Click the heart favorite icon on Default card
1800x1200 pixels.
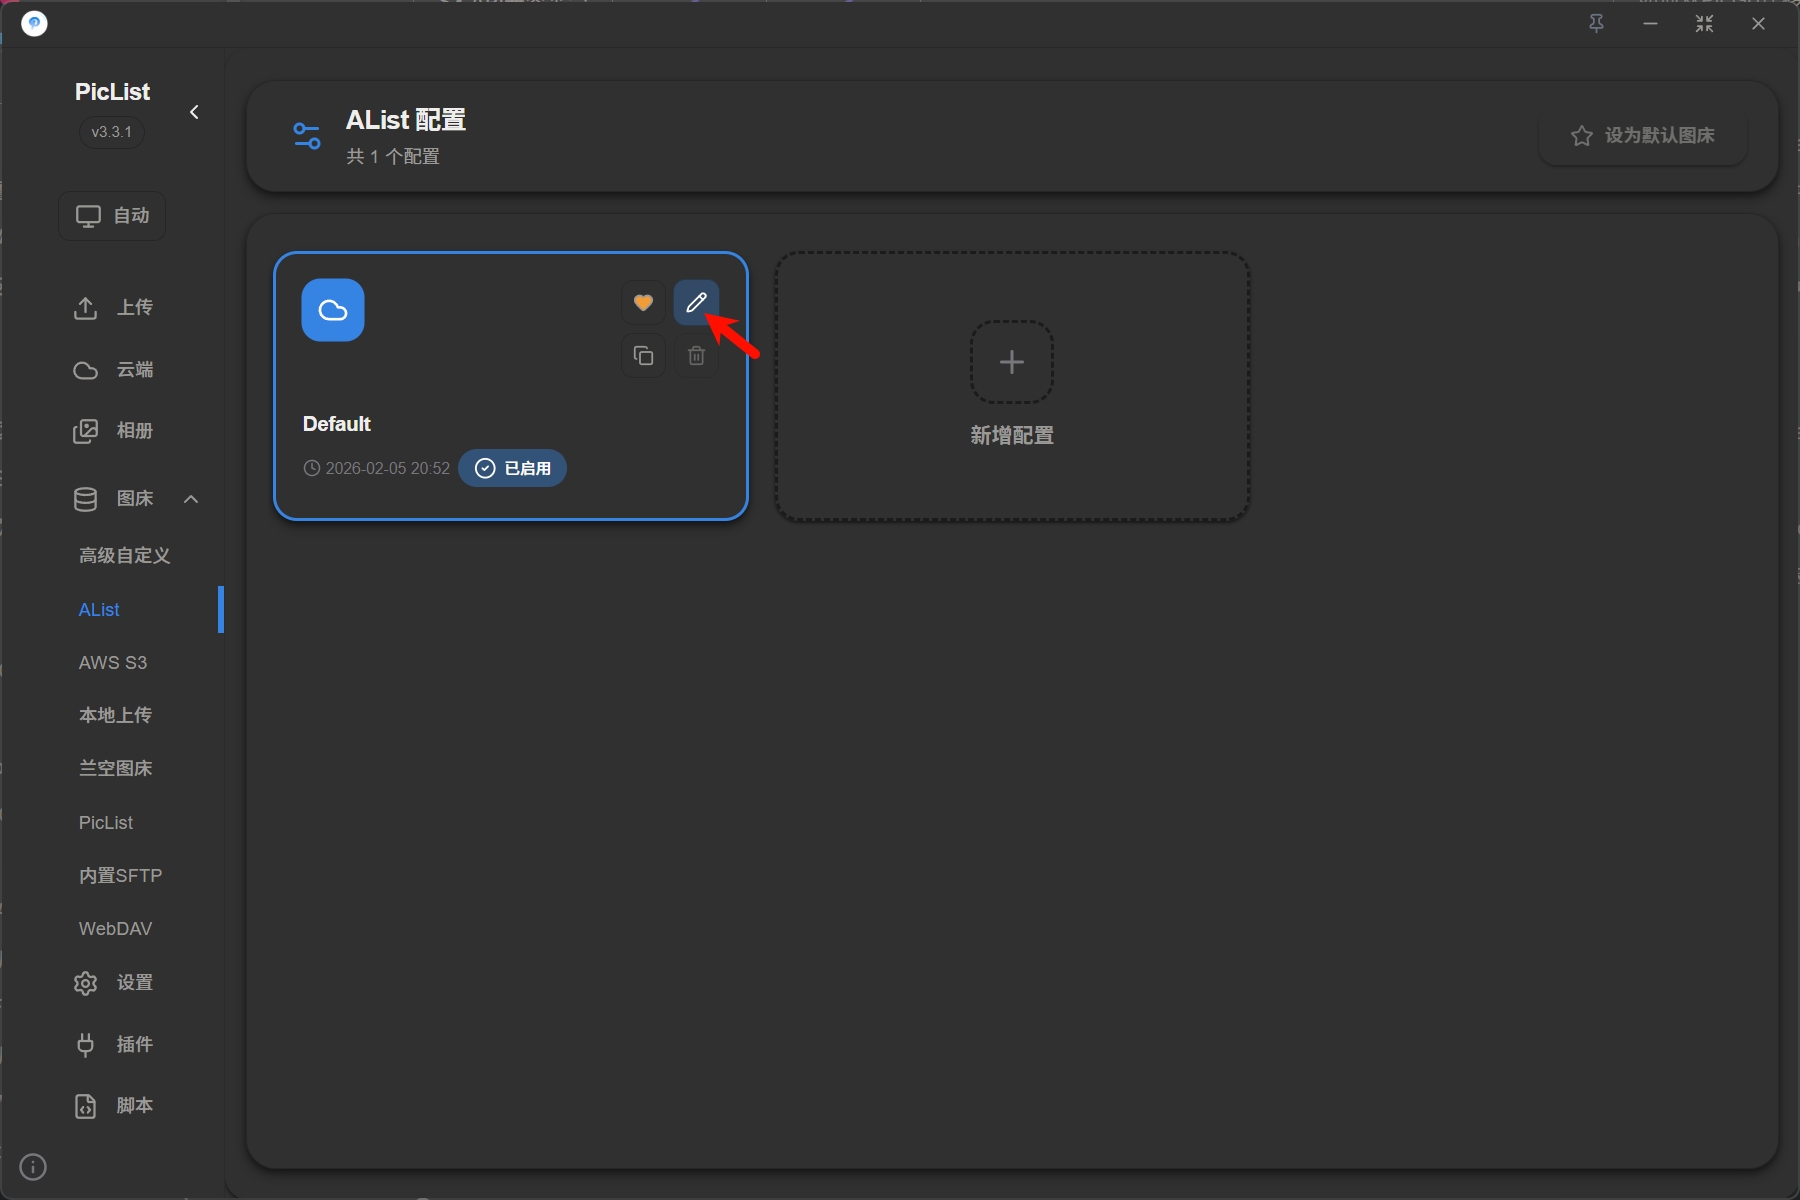pos(643,302)
